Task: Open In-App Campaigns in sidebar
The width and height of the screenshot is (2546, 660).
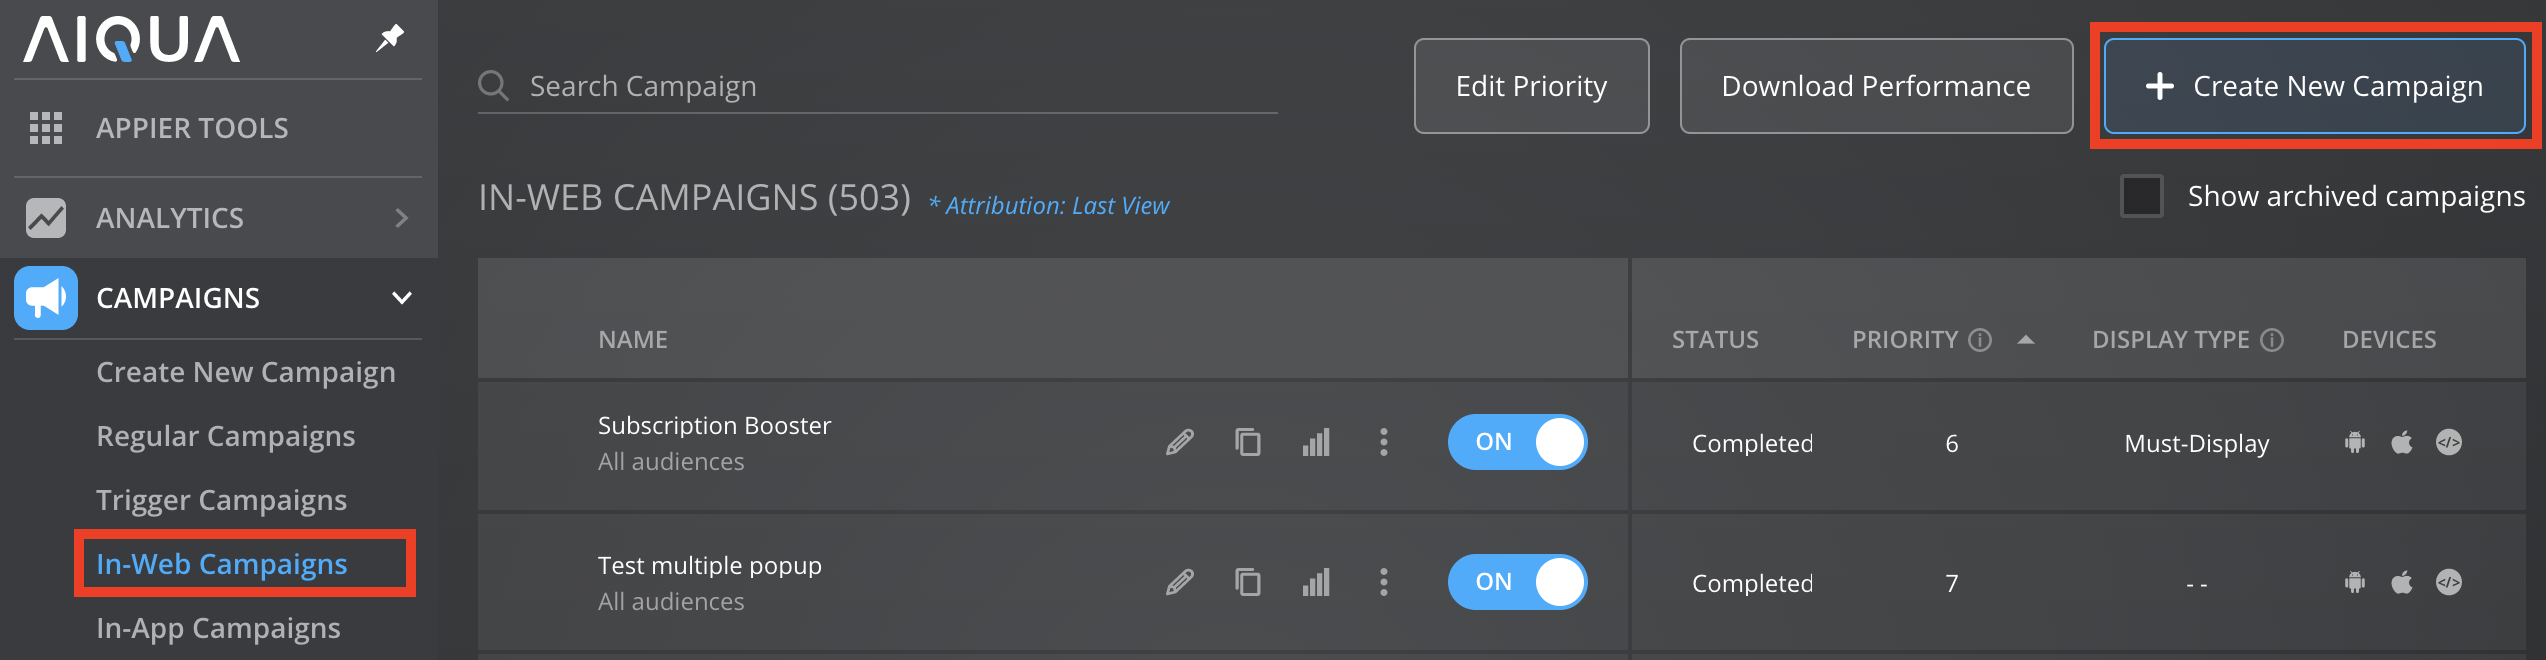Action: (218, 628)
